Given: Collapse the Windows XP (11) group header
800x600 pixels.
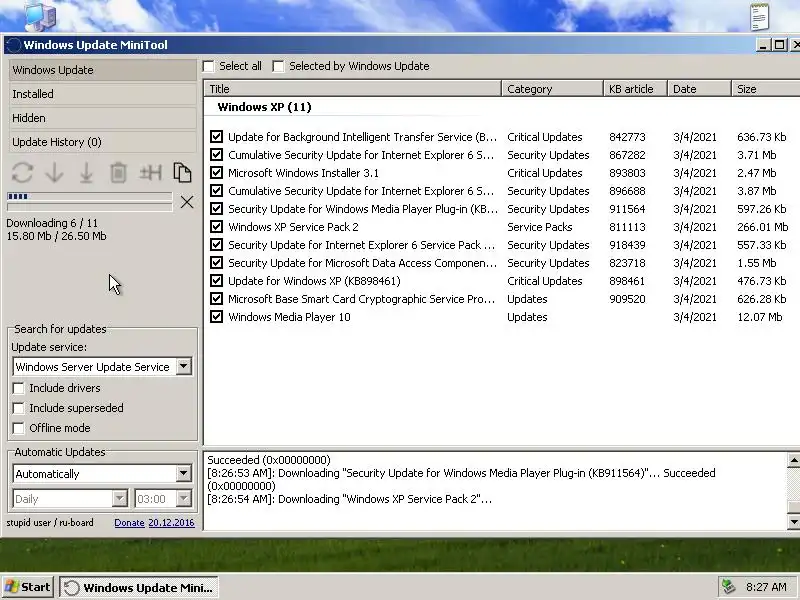Looking at the screenshot, I should 264,107.
